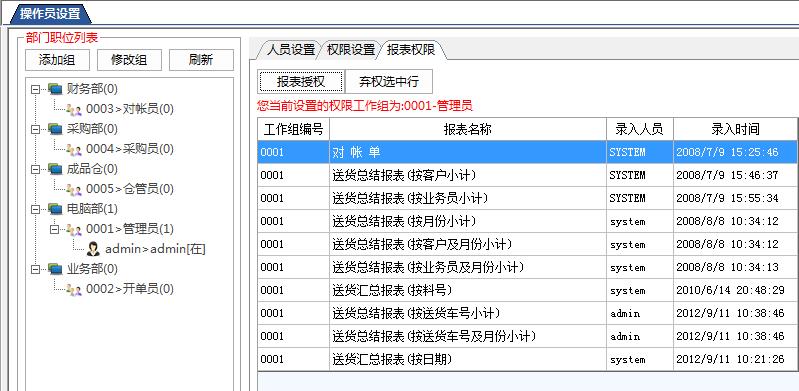
Task: Click the 弃权选中行 button
Action: pyautogui.click(x=389, y=82)
